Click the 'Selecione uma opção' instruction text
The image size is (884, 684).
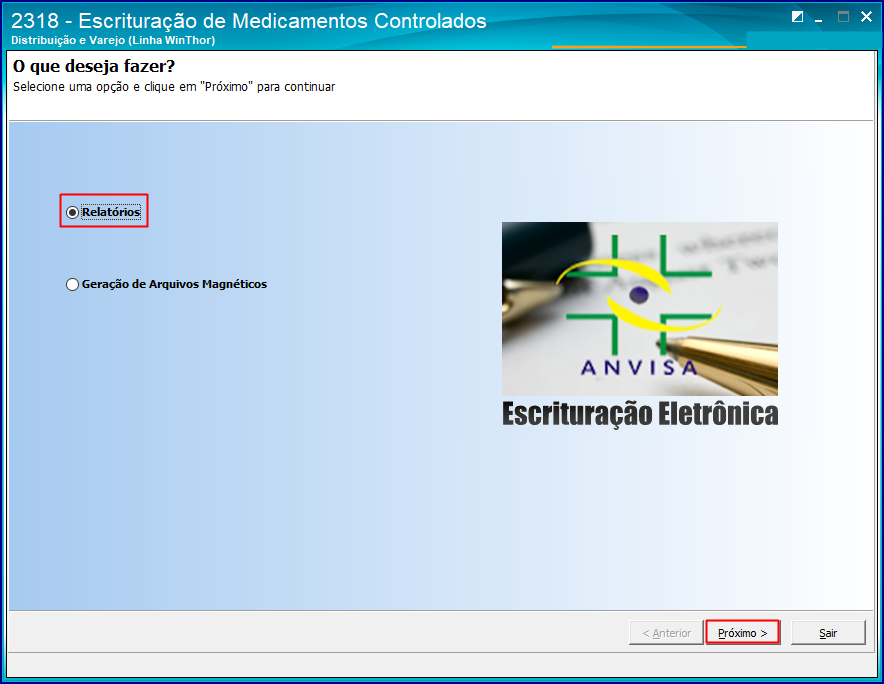(x=174, y=87)
